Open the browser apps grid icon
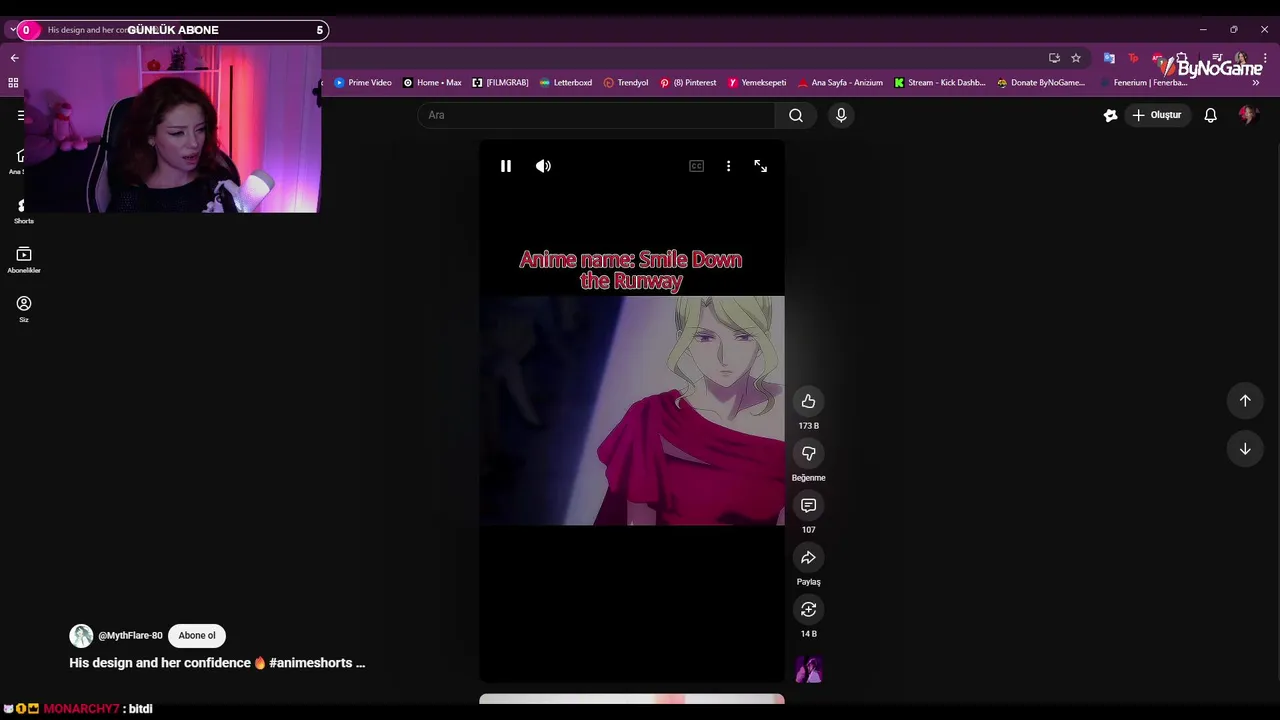1280x720 pixels. tap(13, 83)
